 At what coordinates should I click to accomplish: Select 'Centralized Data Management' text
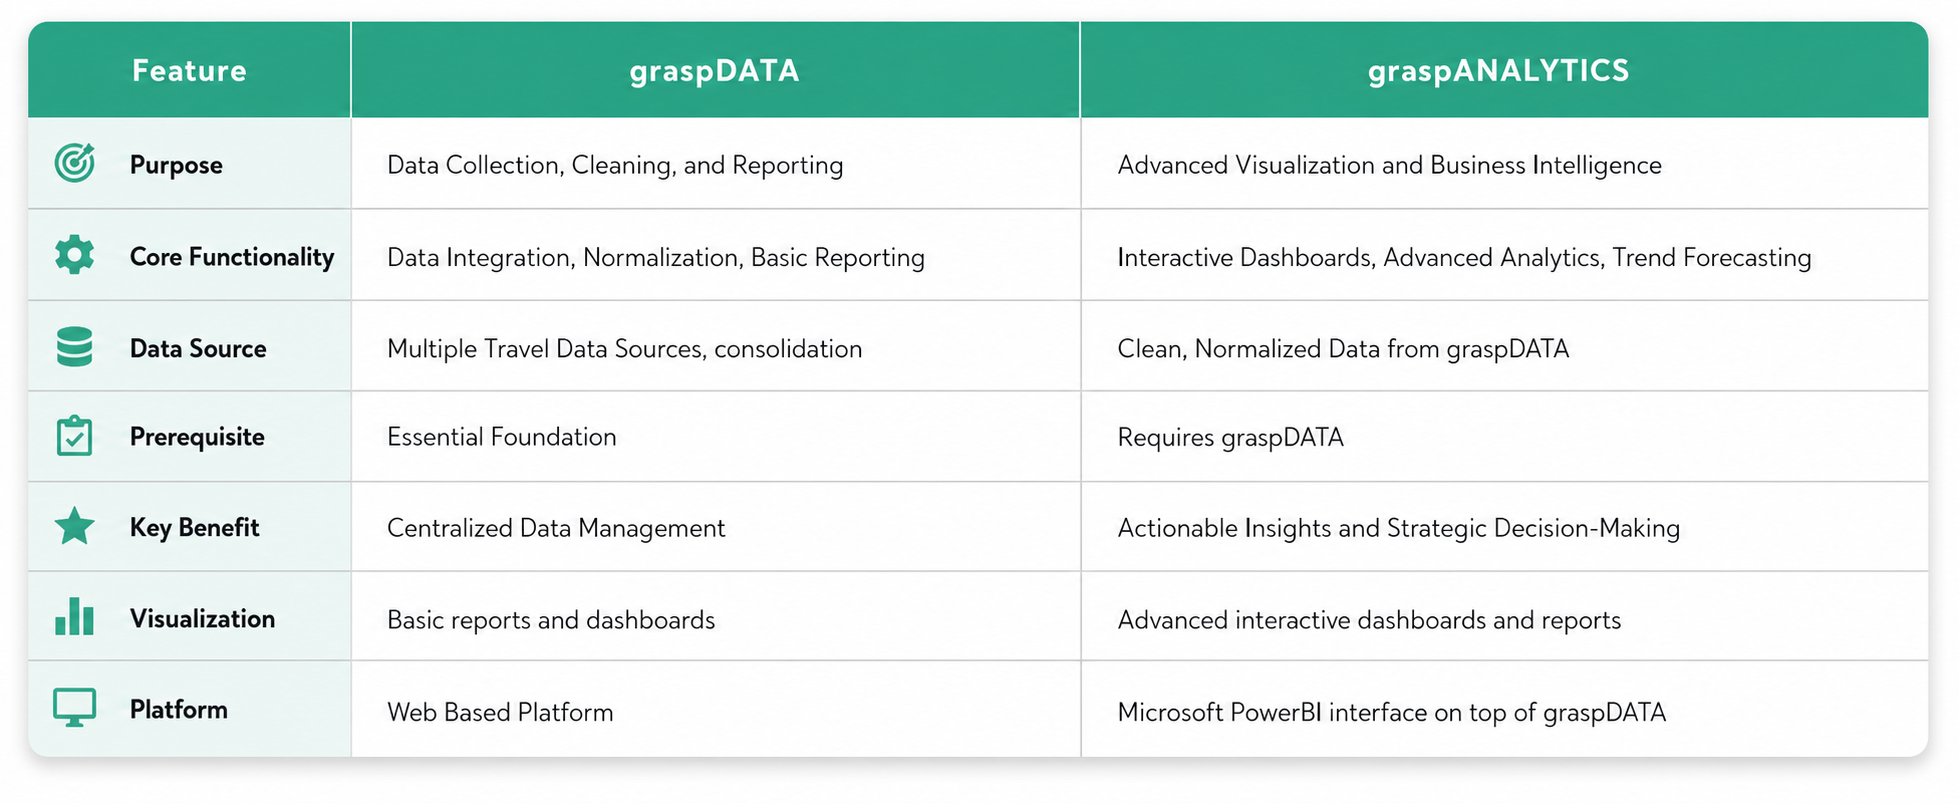[x=556, y=528]
